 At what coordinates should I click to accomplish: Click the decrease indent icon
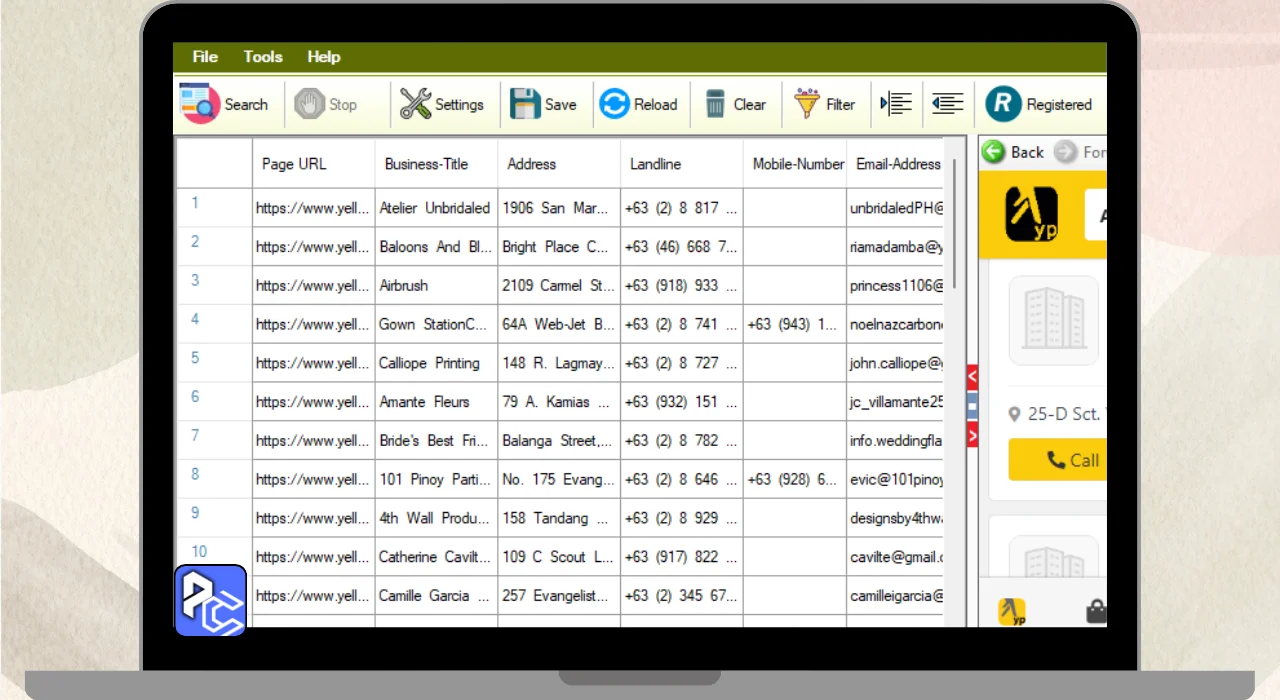coord(947,103)
